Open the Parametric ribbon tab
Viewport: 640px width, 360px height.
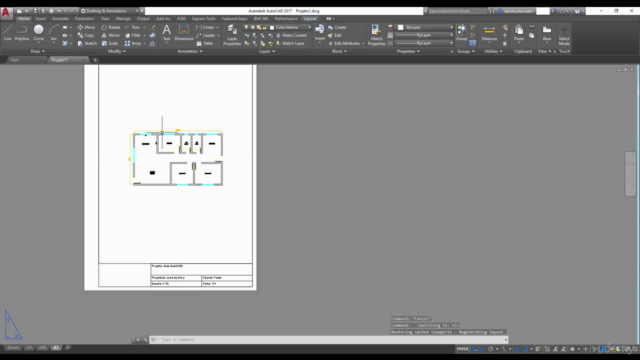84,19
